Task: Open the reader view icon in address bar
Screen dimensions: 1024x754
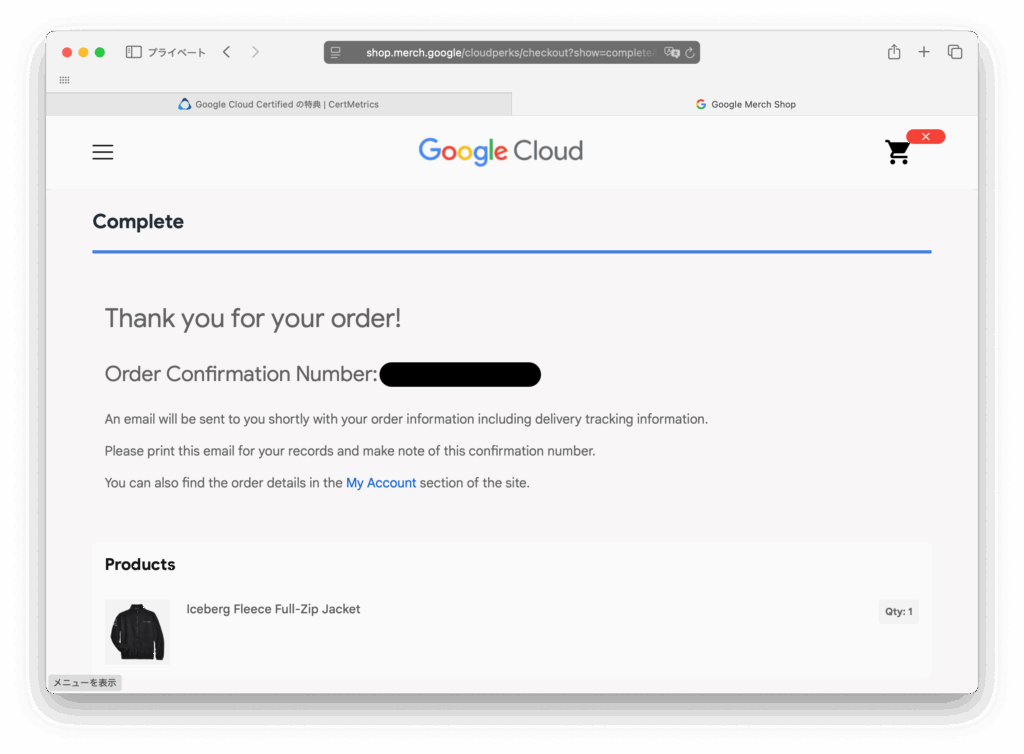Action: (x=335, y=52)
